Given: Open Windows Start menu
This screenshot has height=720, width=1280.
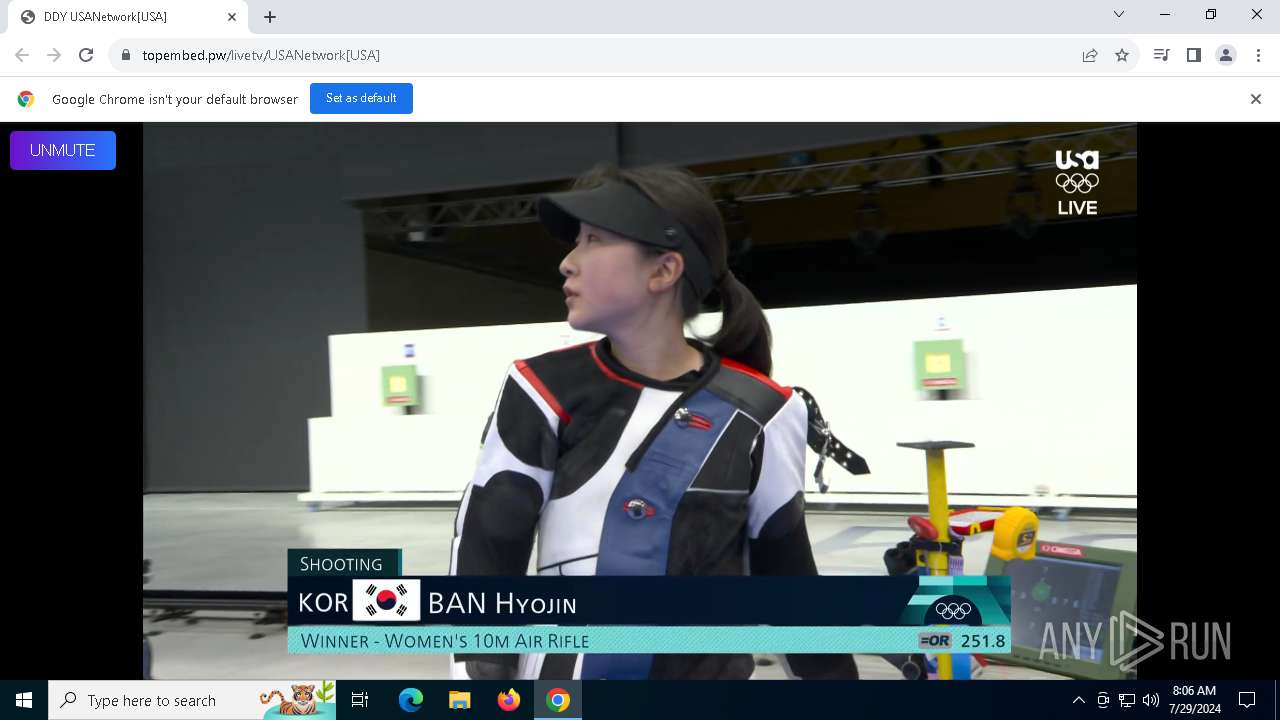Looking at the screenshot, I should click(24, 700).
